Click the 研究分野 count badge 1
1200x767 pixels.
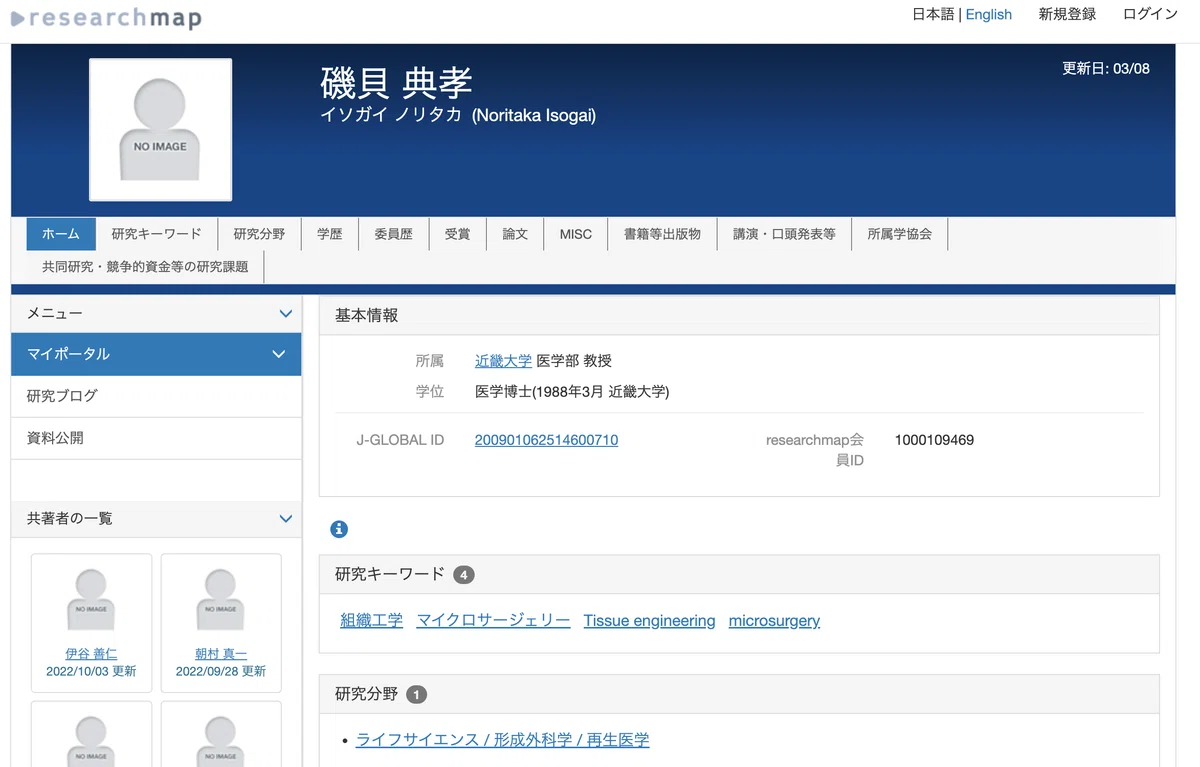click(416, 694)
